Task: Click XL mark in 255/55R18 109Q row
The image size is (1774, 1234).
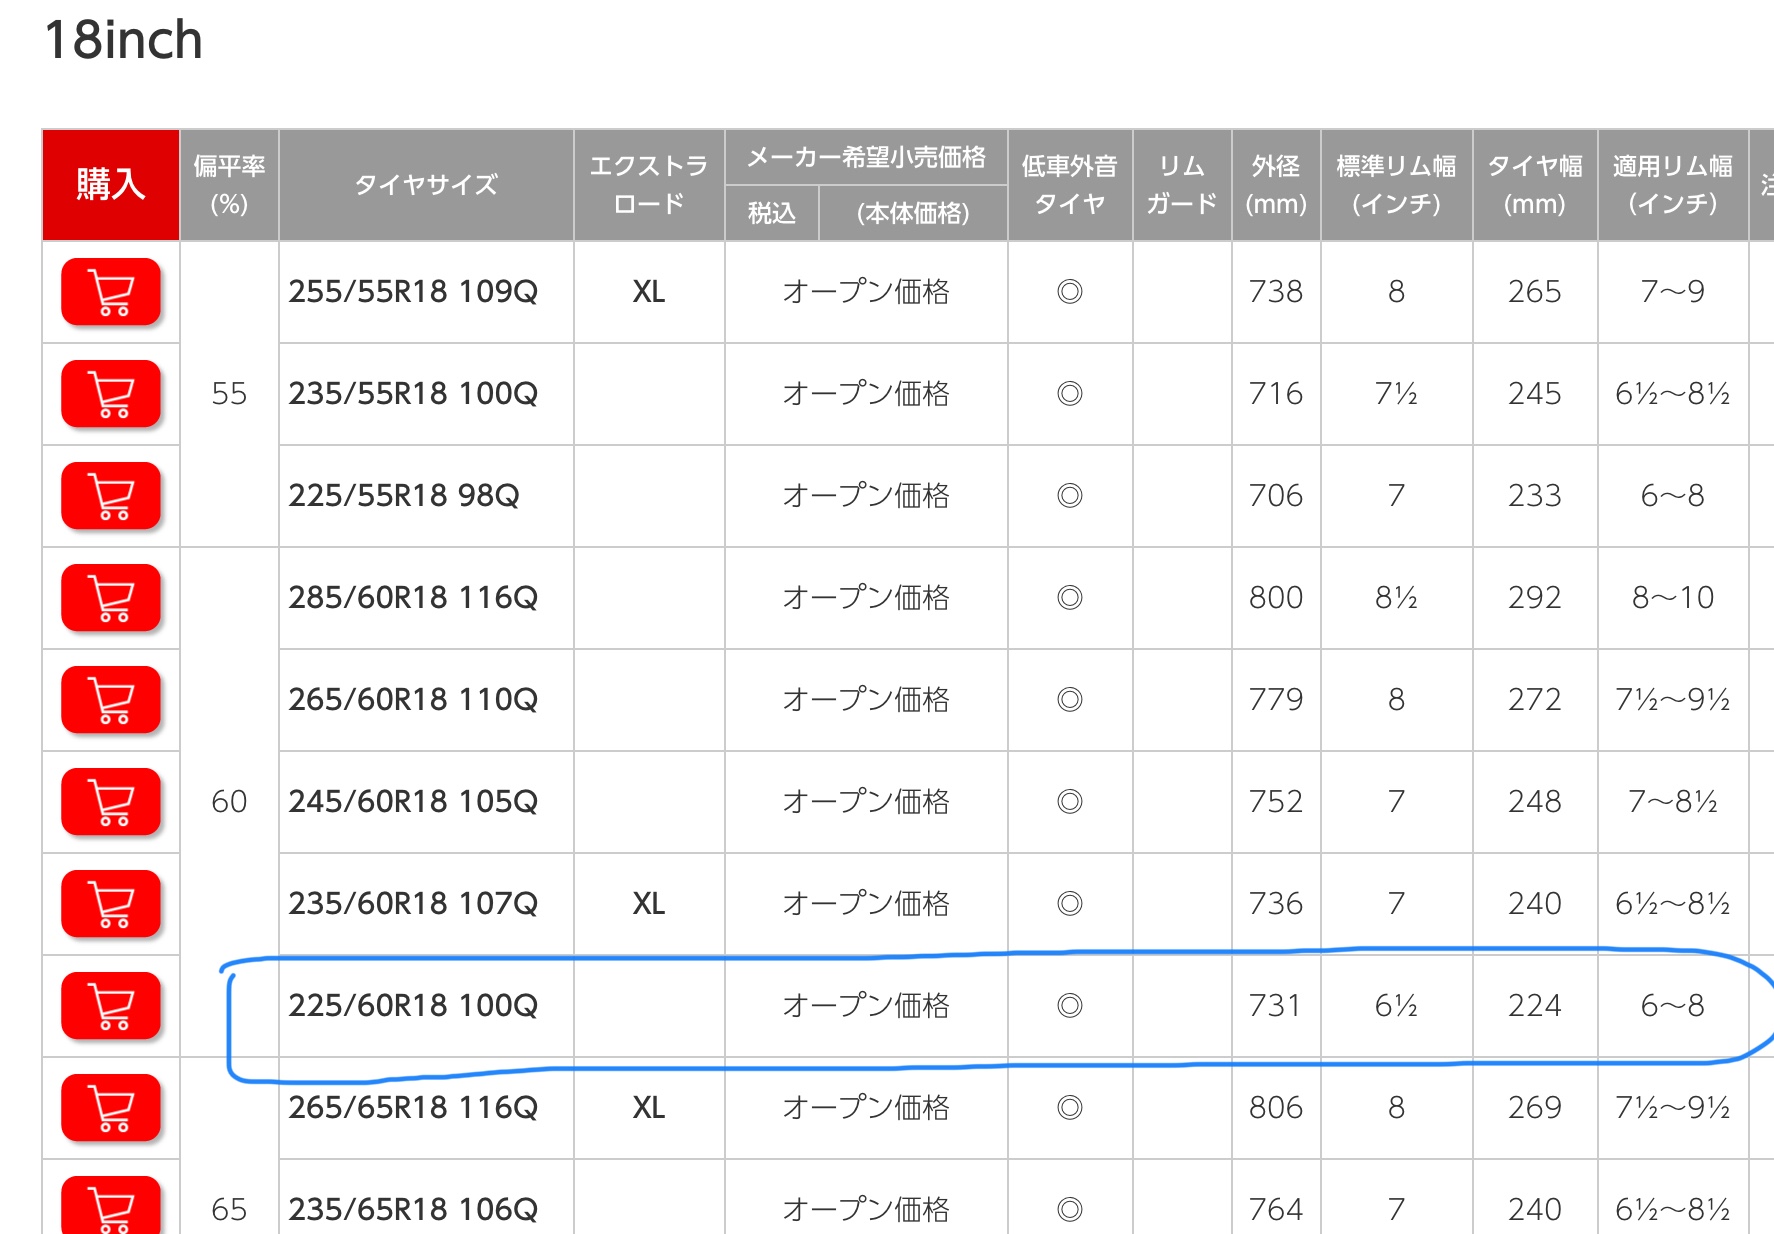Action: [649, 292]
